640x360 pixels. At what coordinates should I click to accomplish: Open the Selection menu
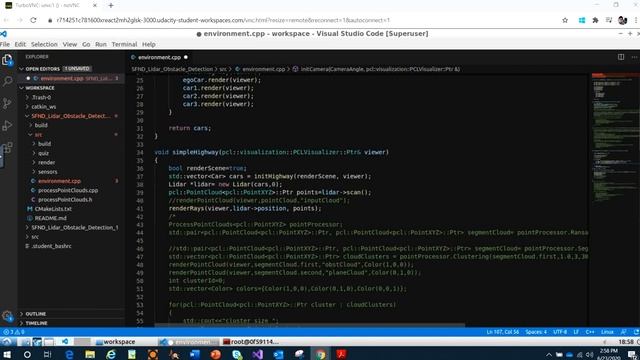[44, 44]
